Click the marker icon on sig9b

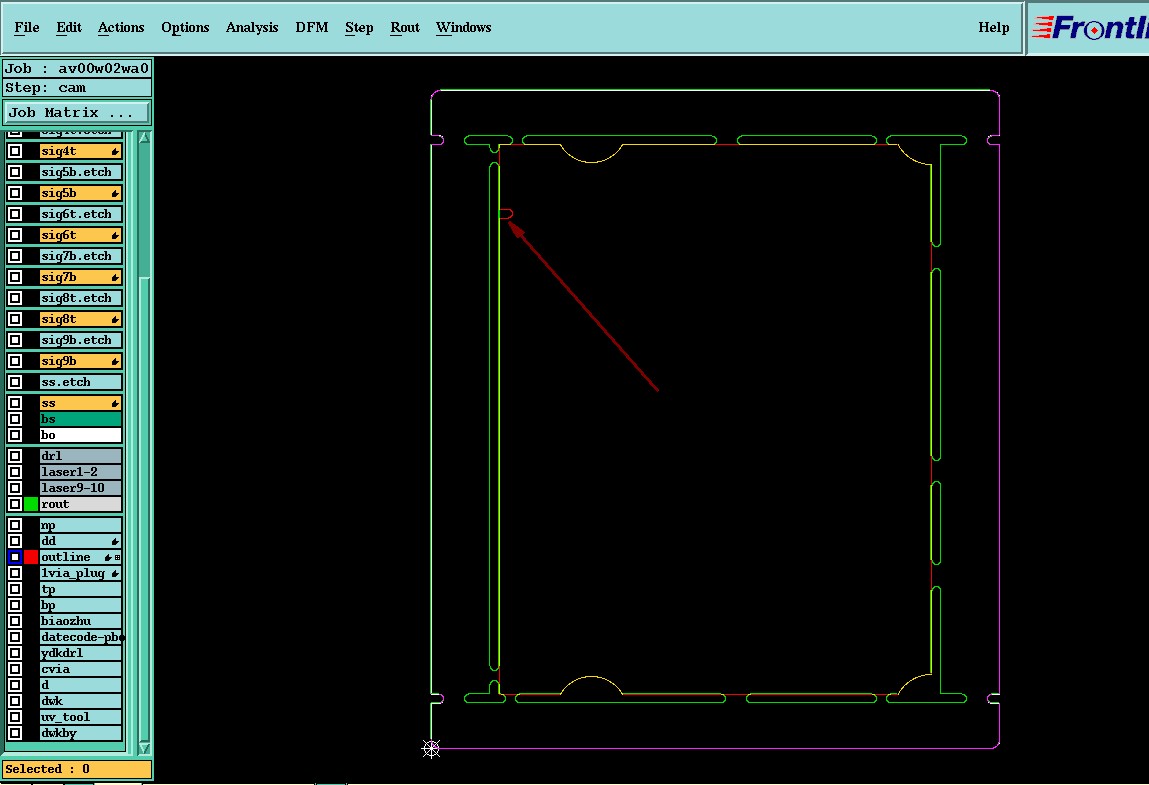click(115, 361)
